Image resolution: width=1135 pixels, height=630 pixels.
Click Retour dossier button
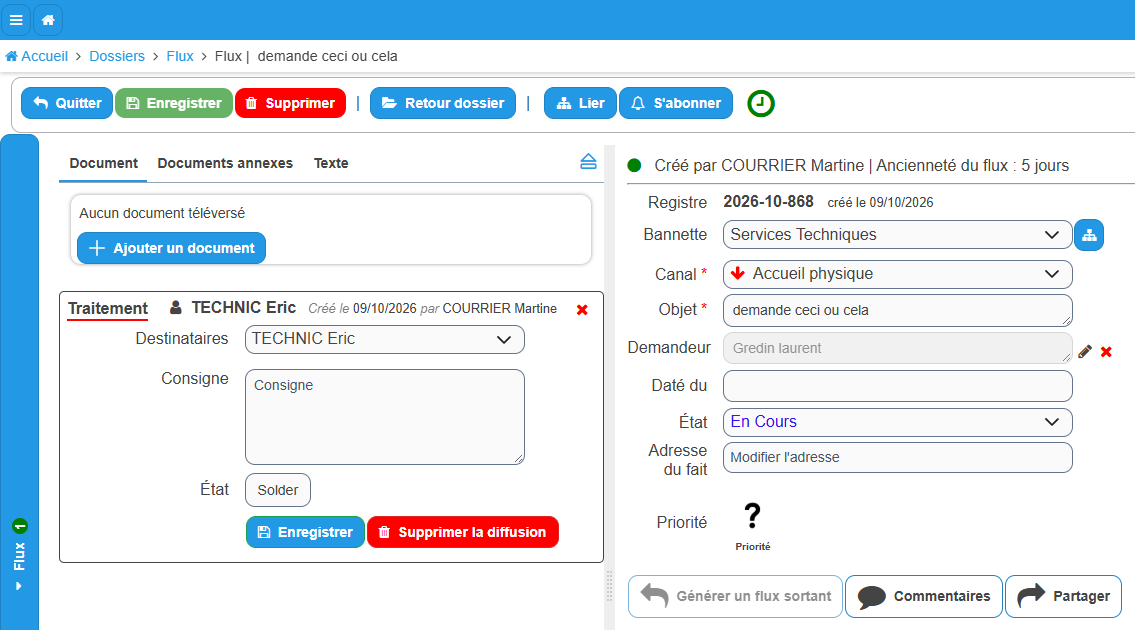pos(443,103)
